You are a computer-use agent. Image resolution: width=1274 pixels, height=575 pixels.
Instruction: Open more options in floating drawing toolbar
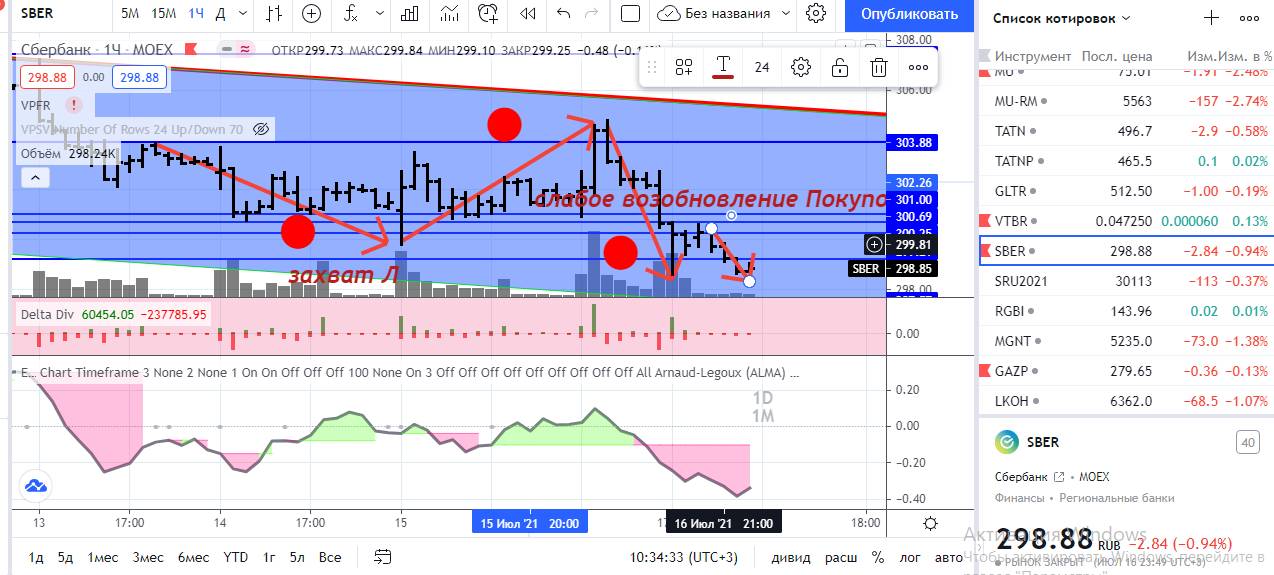pos(918,67)
